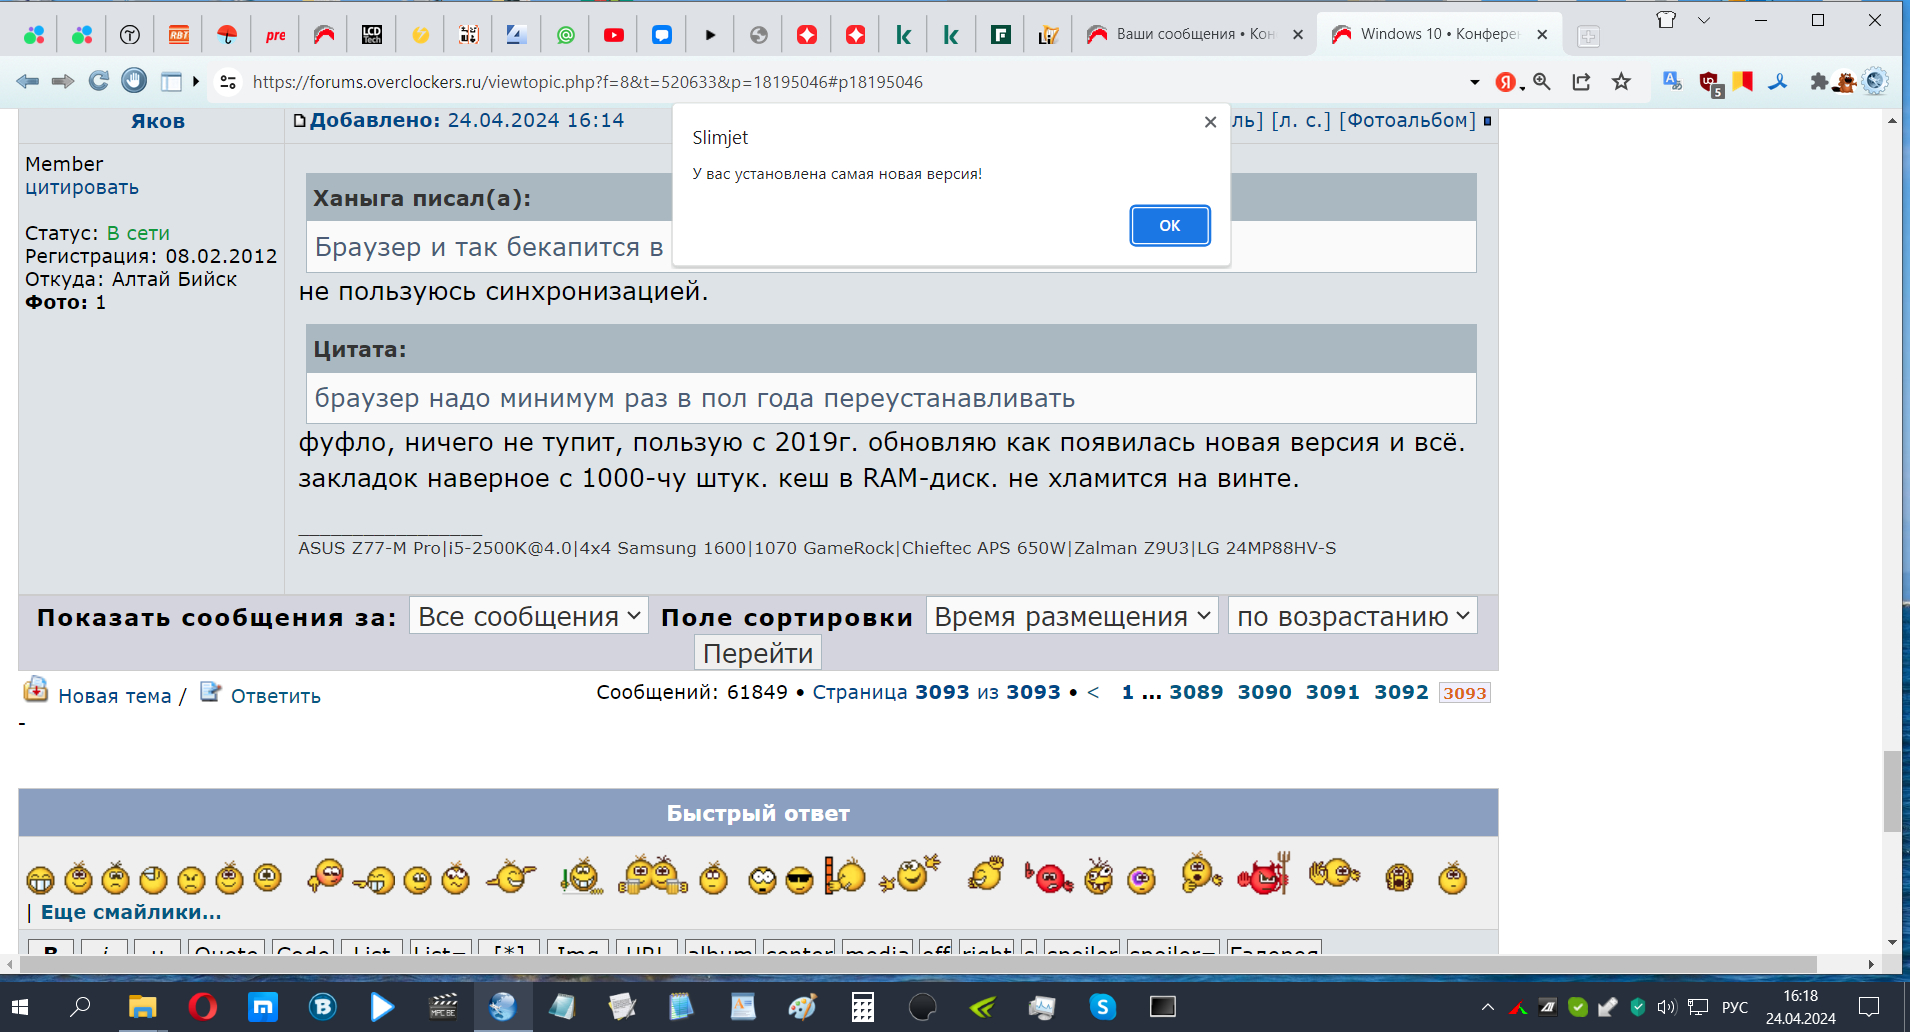Viewport: 1910px width, 1032px height.
Task: Open the zoom magnifier icon in toolbar
Action: point(1542,82)
